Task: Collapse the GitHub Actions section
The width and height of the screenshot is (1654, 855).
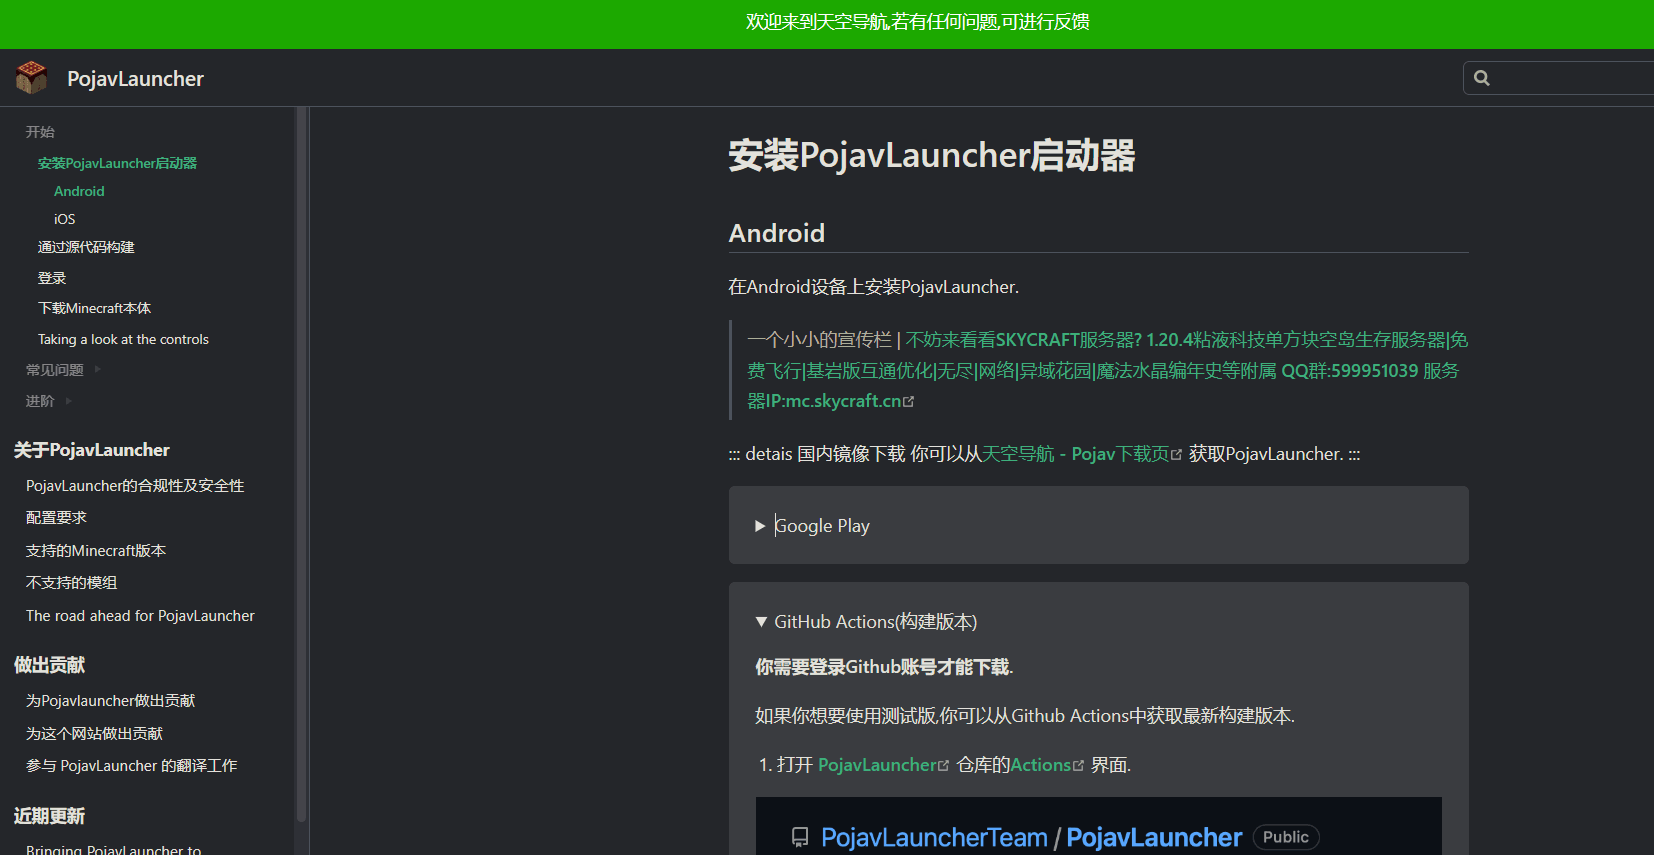Action: pos(866,622)
